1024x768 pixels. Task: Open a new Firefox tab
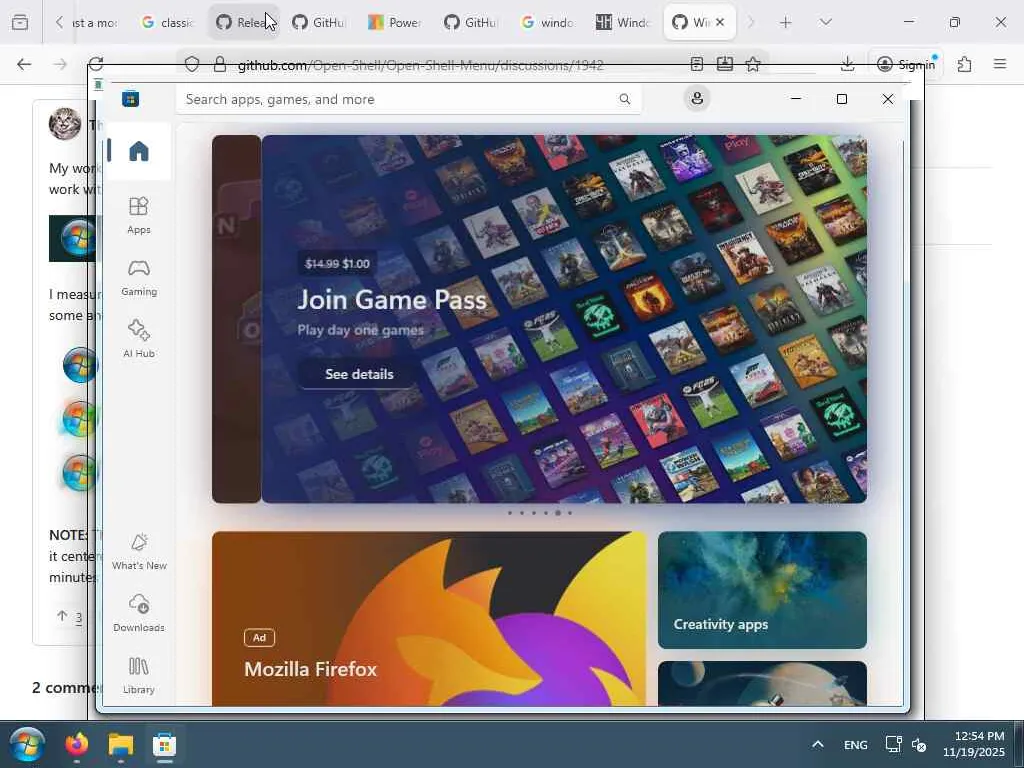tap(786, 23)
